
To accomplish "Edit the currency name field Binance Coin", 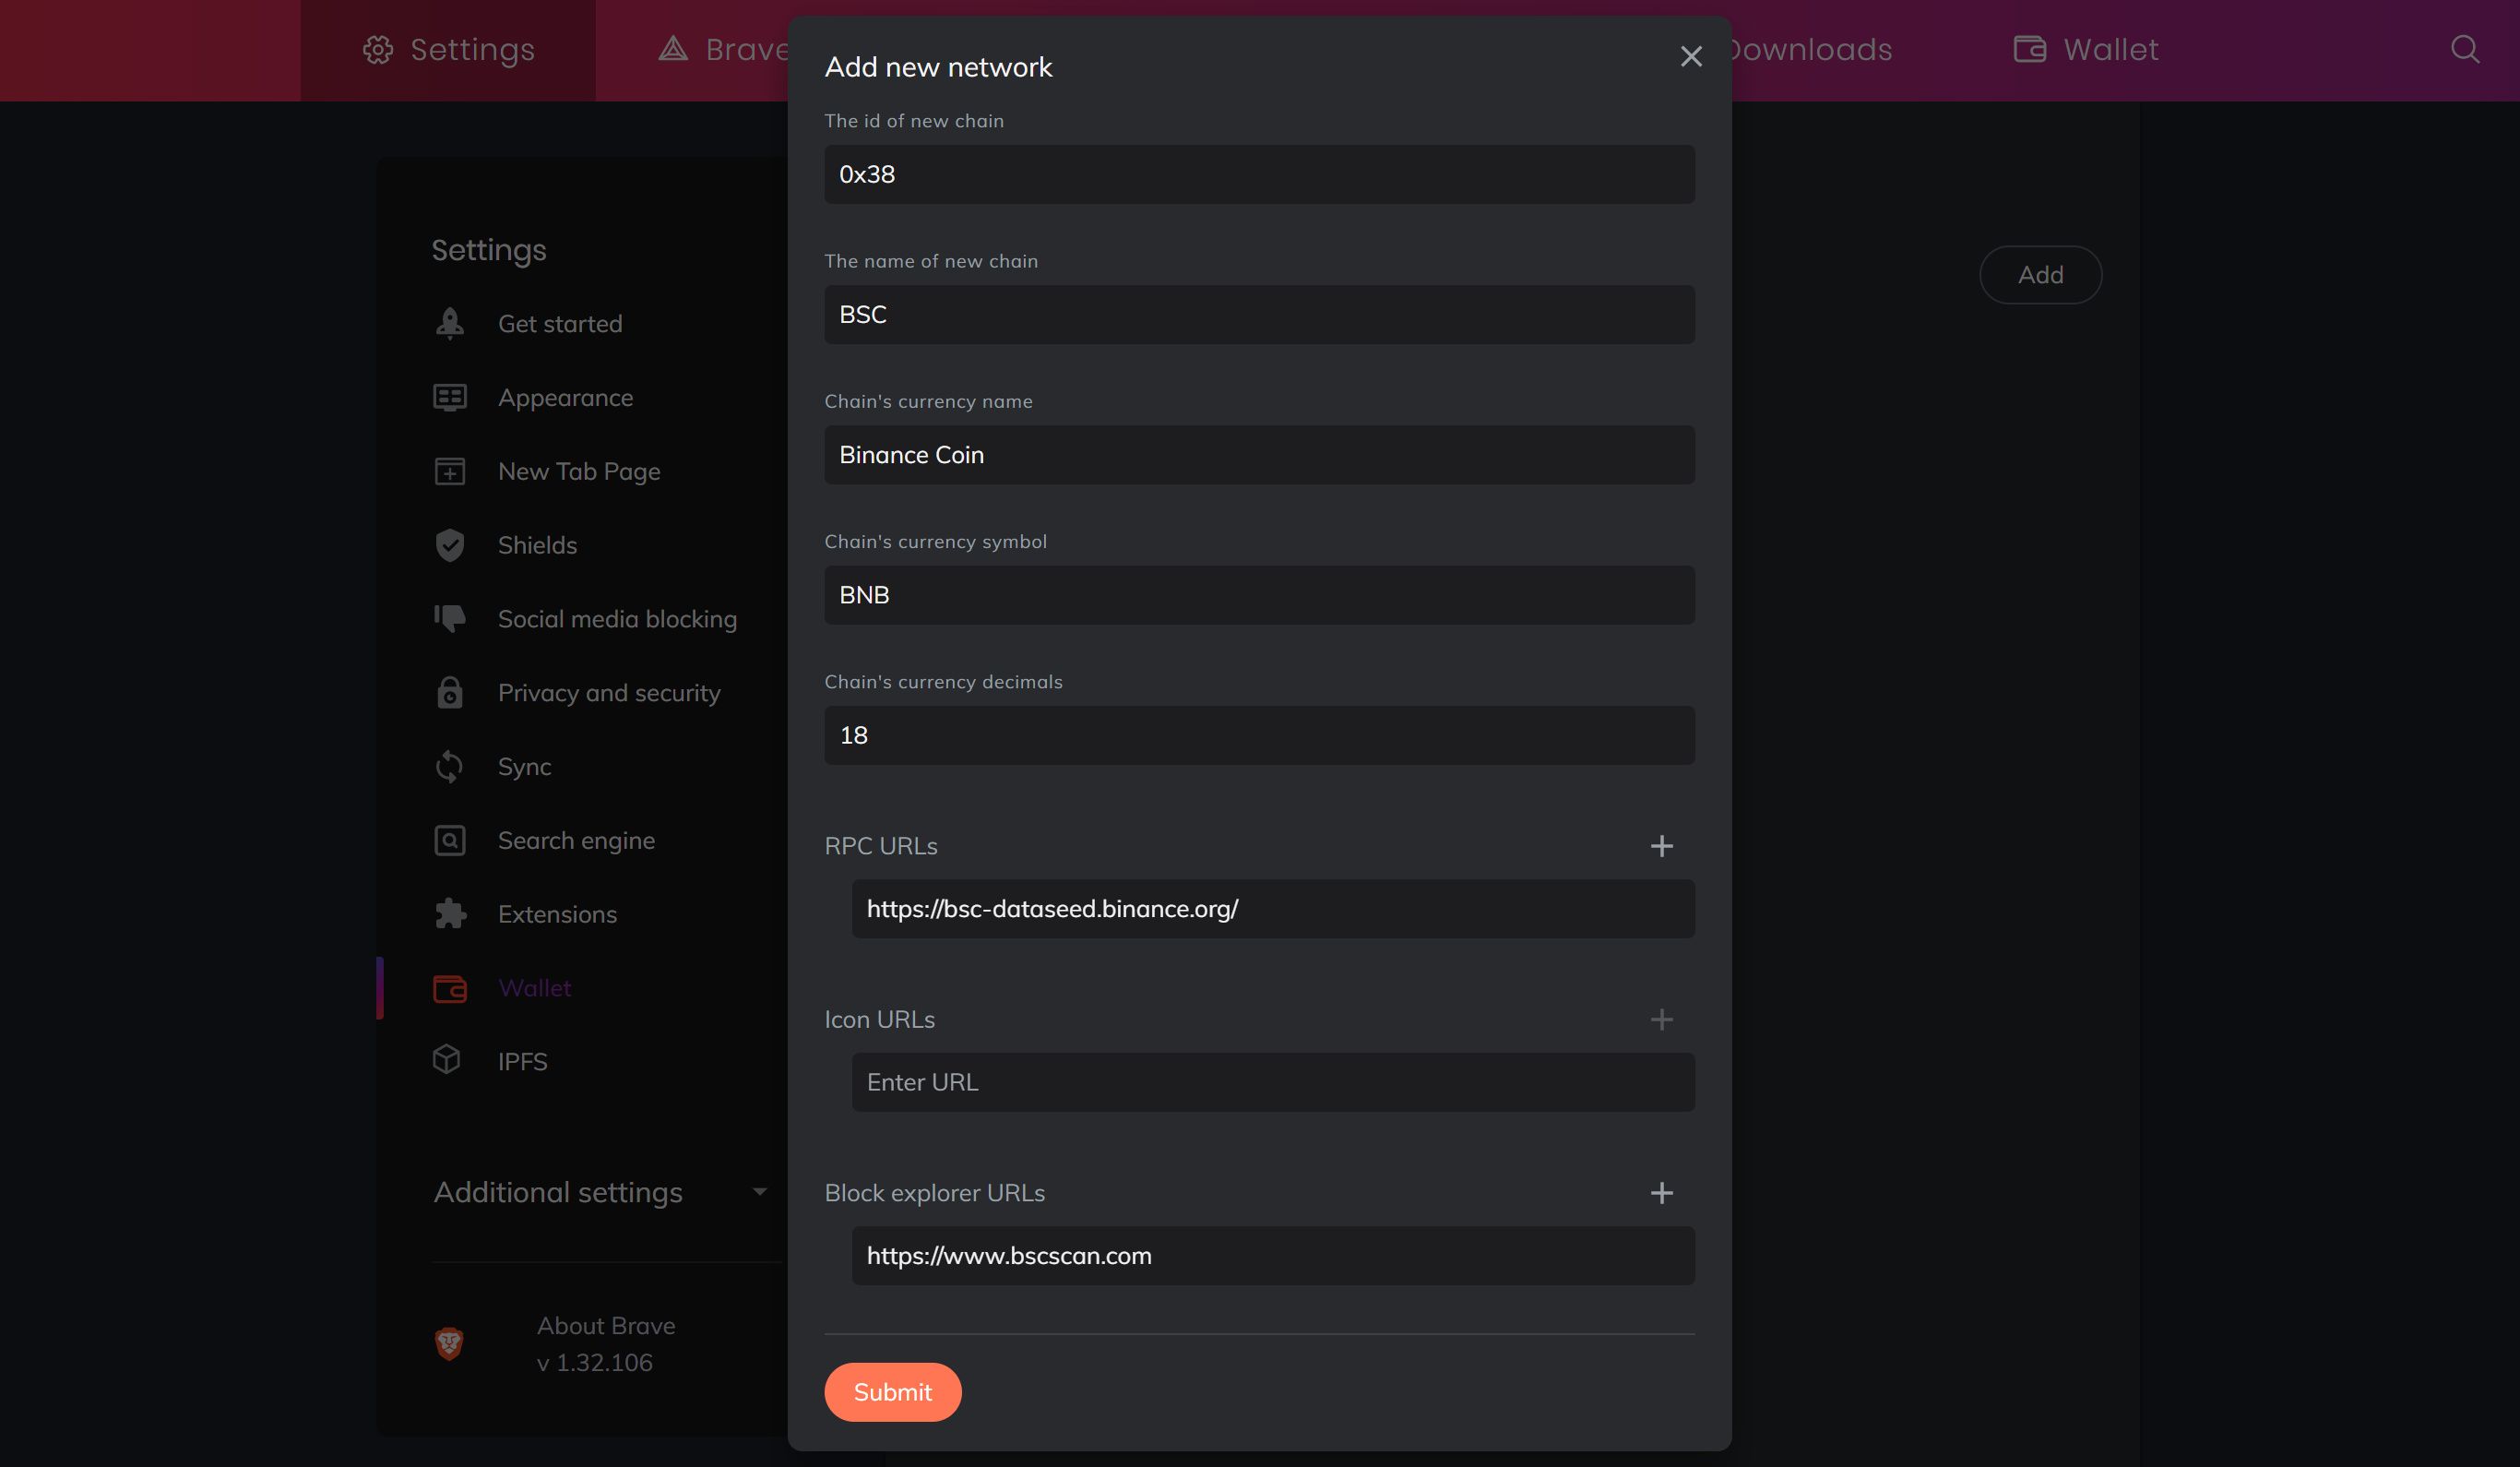I will coord(1259,455).
